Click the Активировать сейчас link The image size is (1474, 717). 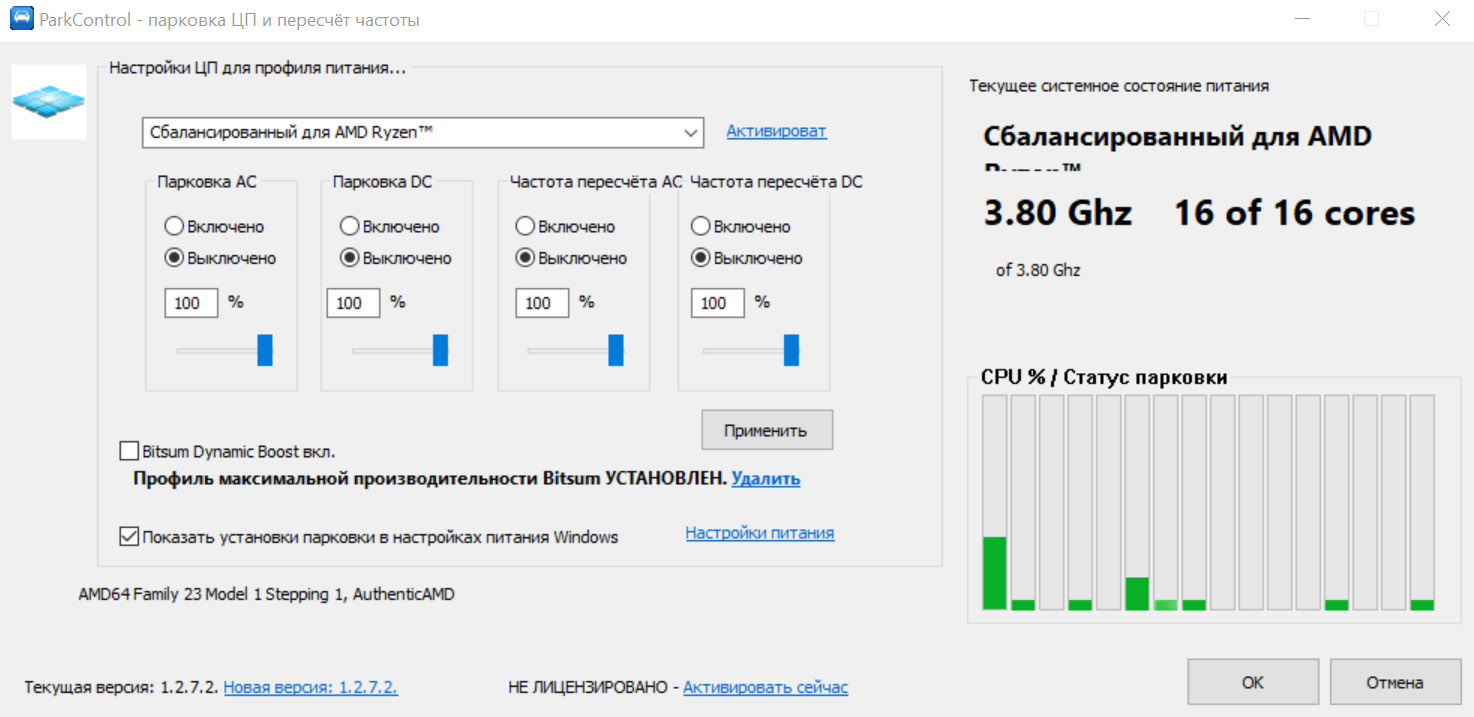coord(766,687)
